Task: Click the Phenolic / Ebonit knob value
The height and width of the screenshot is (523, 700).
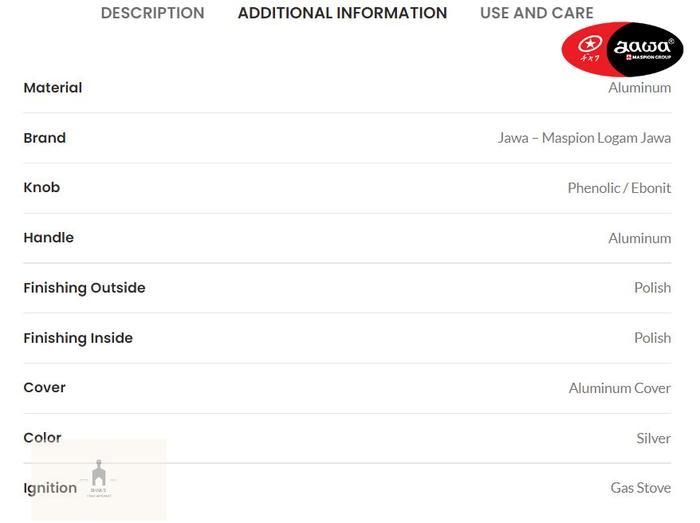Action: coord(619,188)
